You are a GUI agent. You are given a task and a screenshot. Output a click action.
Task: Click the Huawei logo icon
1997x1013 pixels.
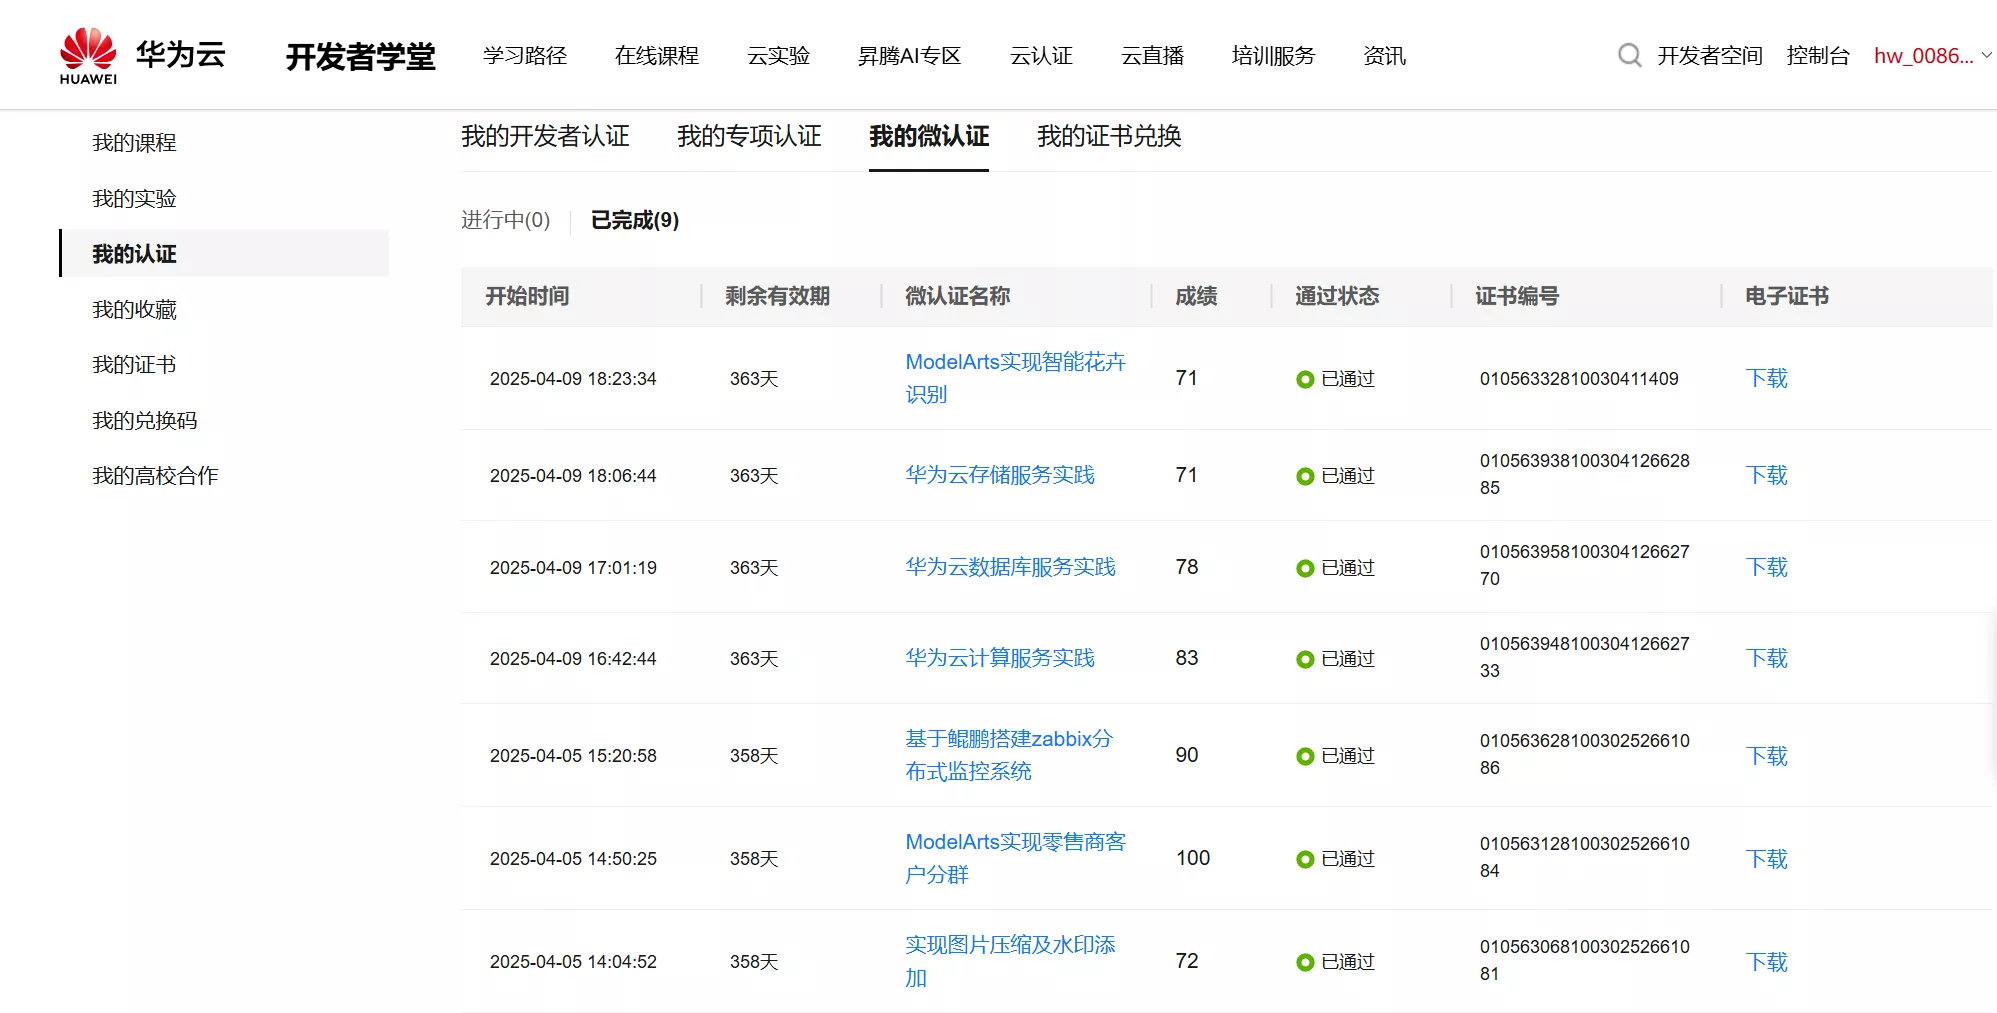pos(88,55)
